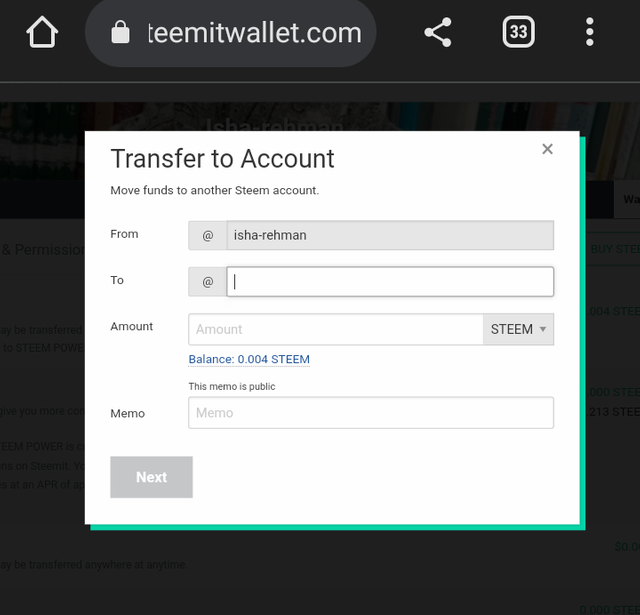Close the Transfer to Account dialog
Screen dimensions: 640x615
pos(547,149)
